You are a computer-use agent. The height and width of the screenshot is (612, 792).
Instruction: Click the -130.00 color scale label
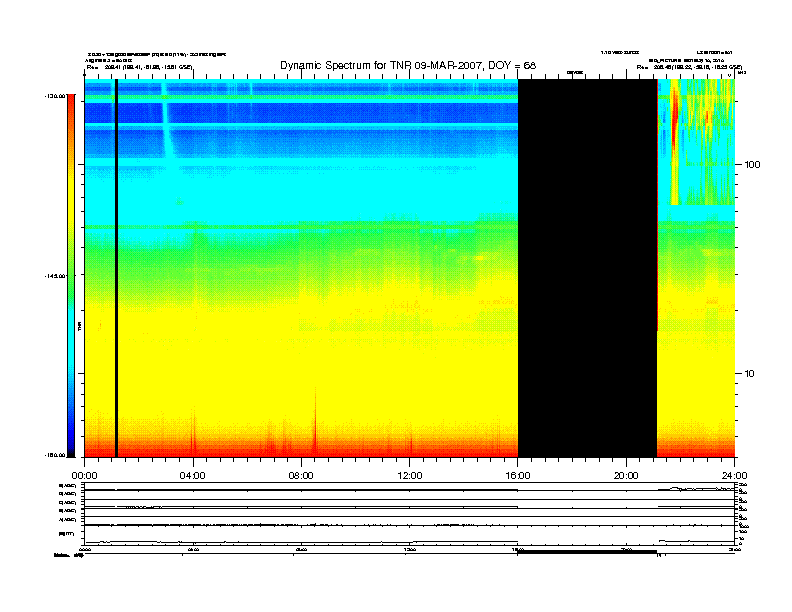point(55,96)
